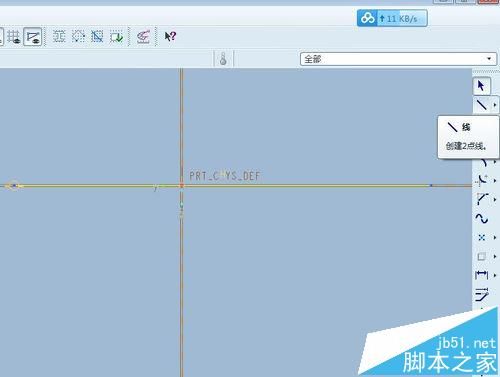This screenshot has height=377, width=500.
Task: Click the context help arrow-question icon
Action: [x=170, y=36]
